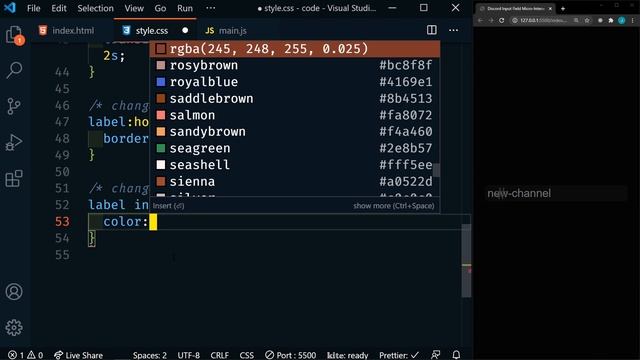Click the feedback icon in status bar
The image size is (640, 360).
coord(436,355)
